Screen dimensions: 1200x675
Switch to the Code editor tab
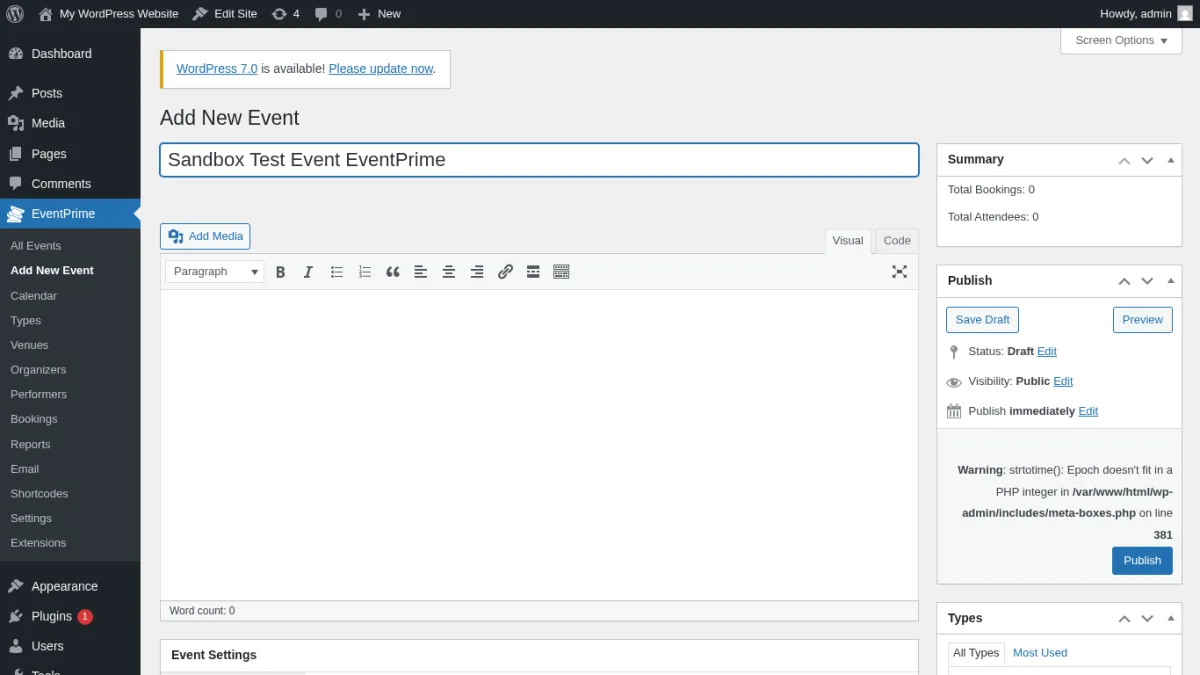(897, 241)
